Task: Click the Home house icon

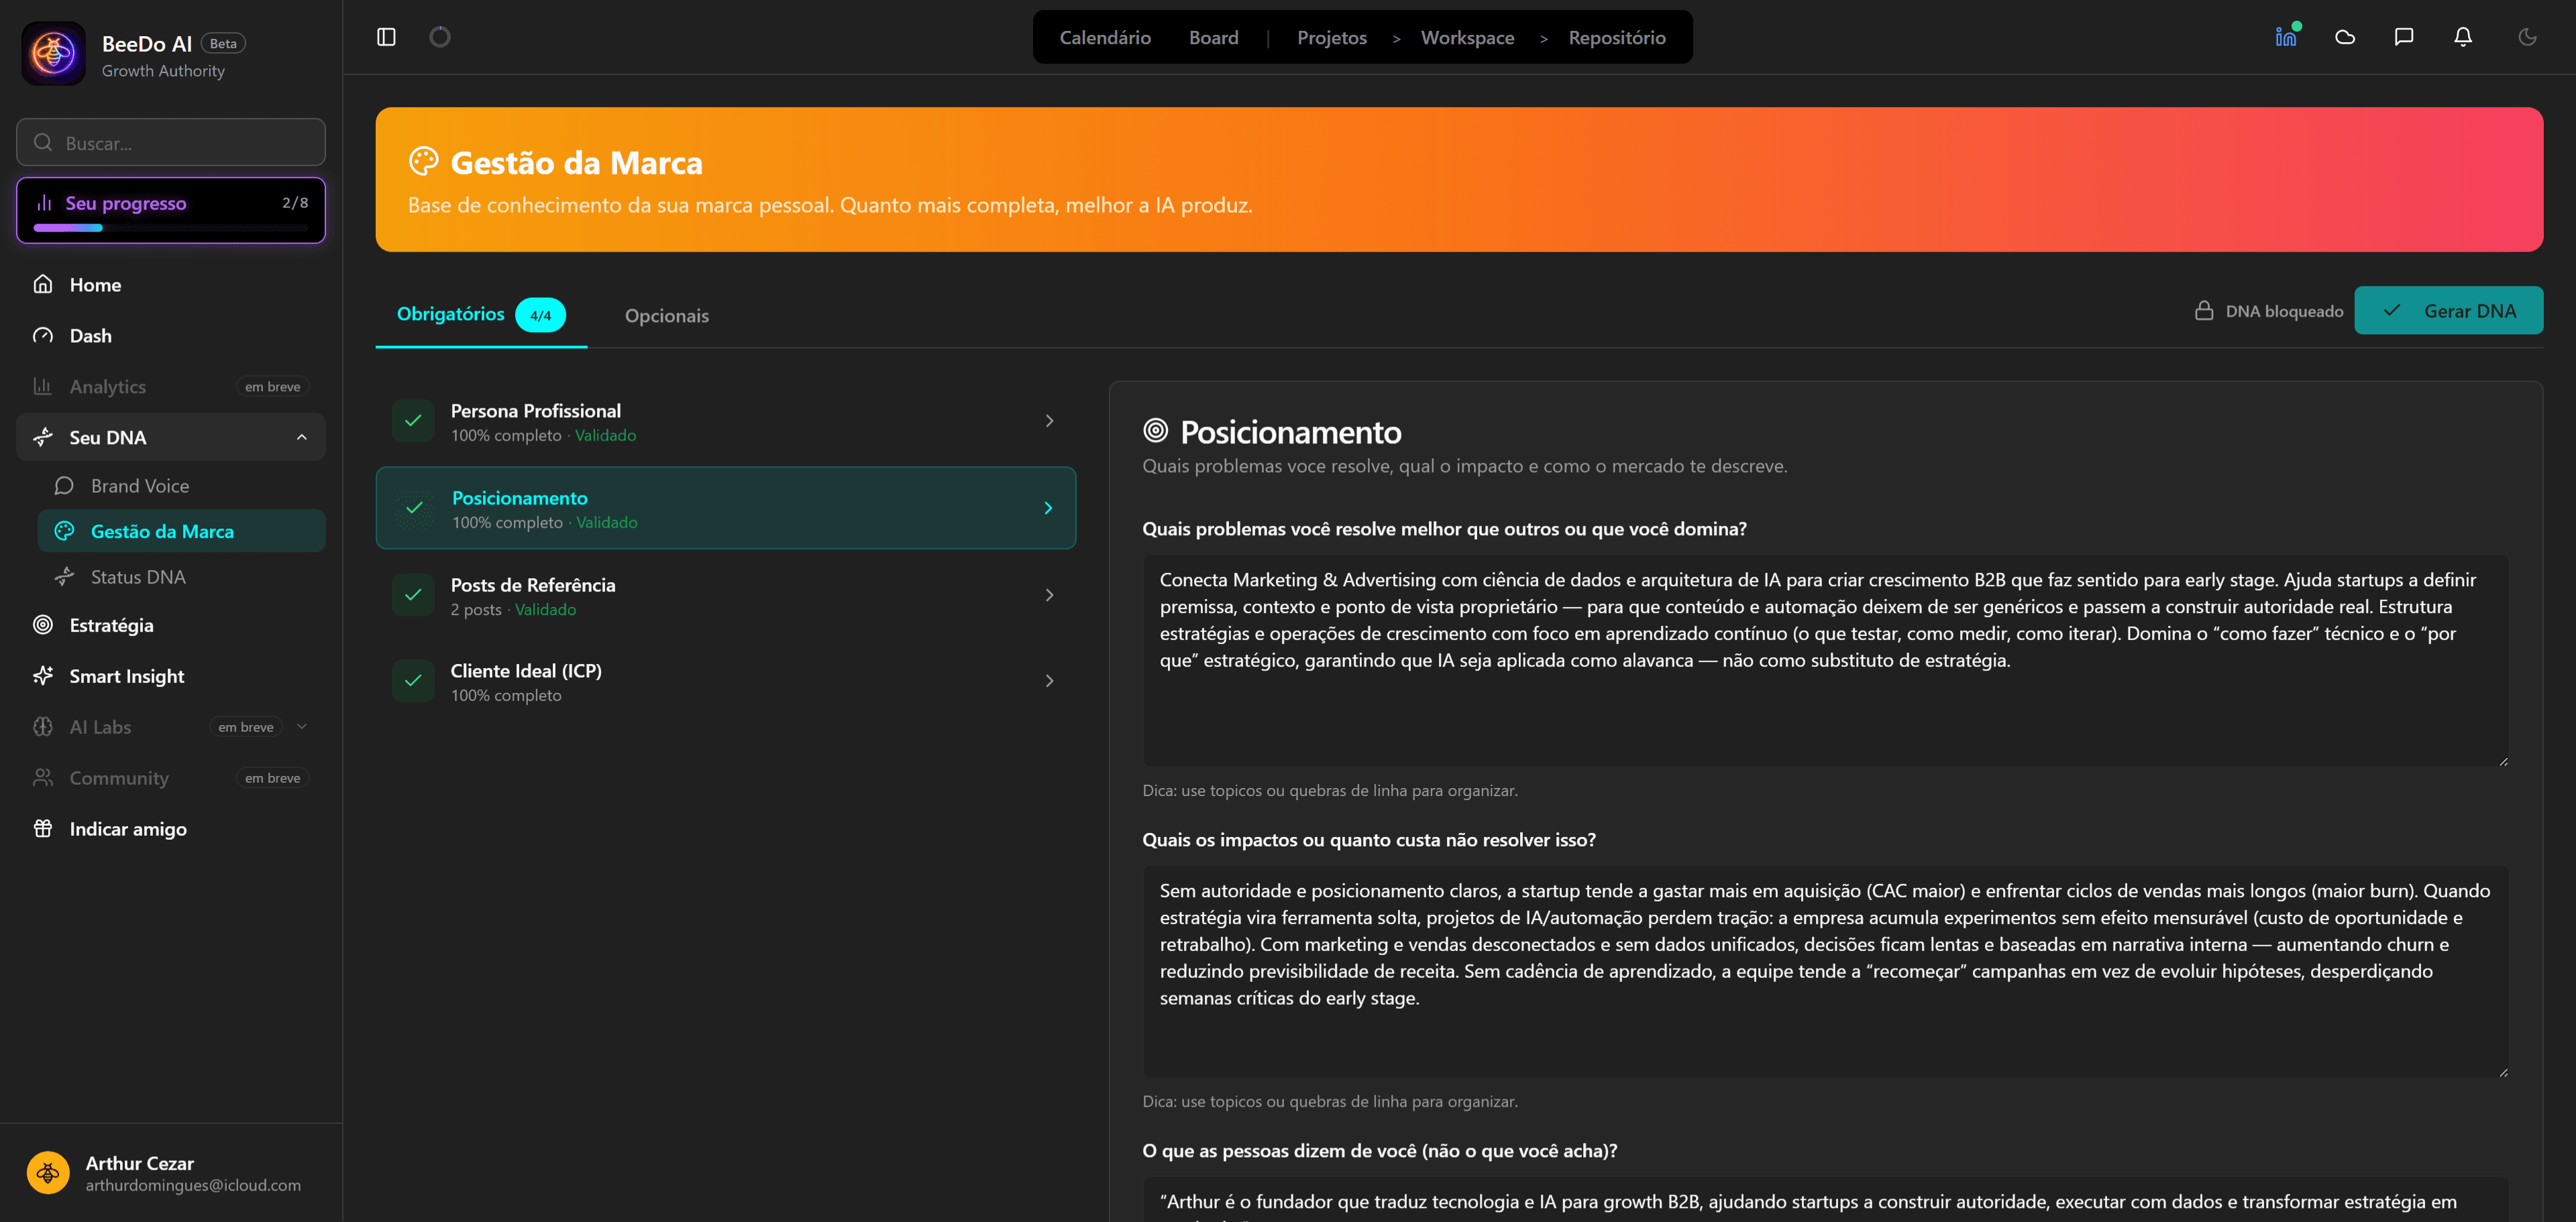Action: (x=43, y=284)
